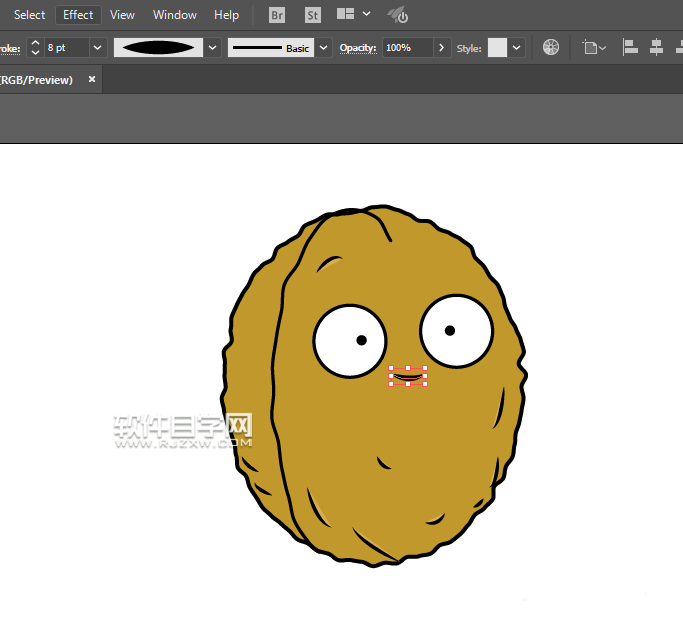
Task: Expand variable width profile dropdown
Action: click(x=213, y=47)
